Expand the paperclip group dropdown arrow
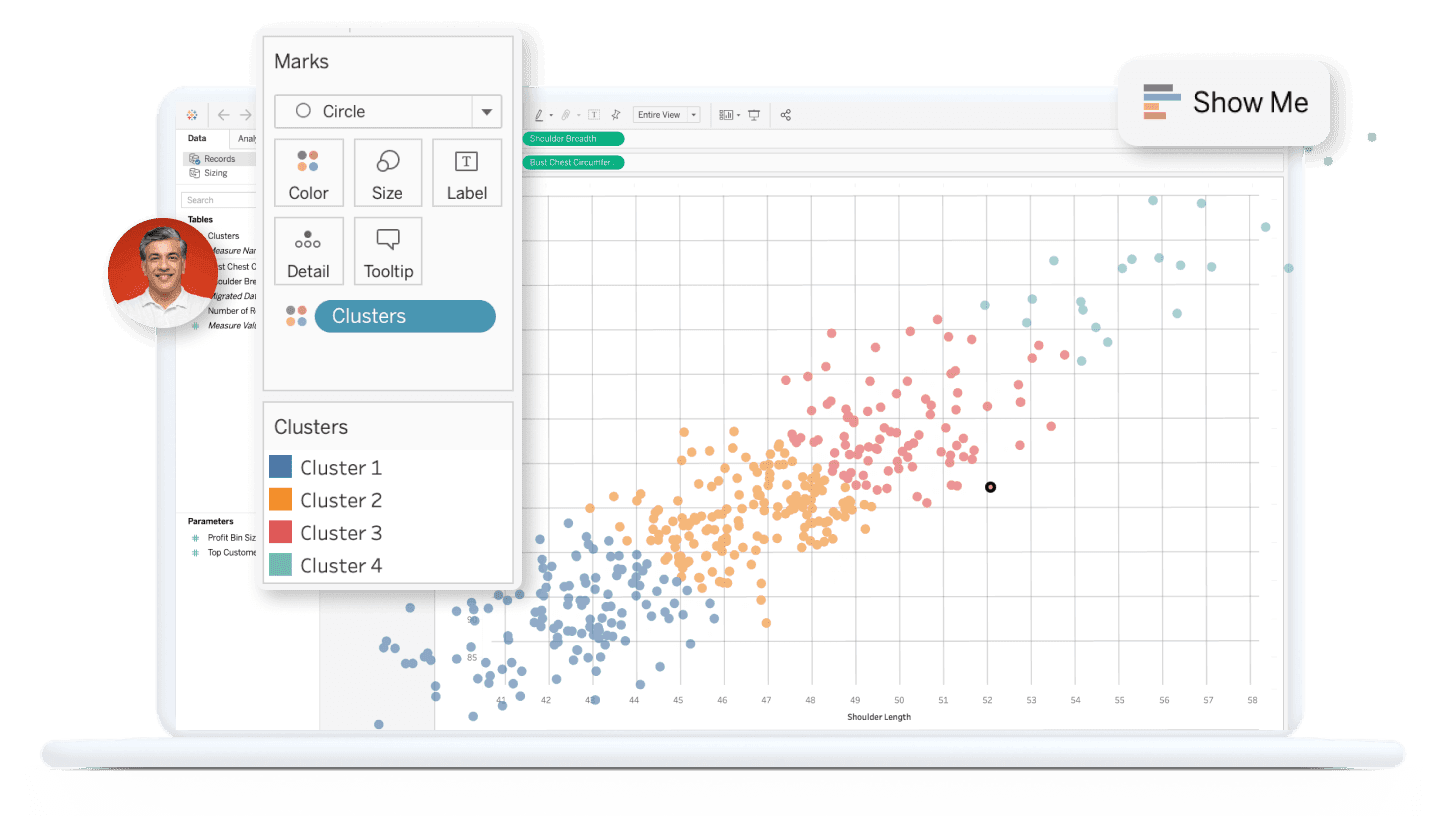This screenshot has height=816, width=1446. tap(578, 115)
